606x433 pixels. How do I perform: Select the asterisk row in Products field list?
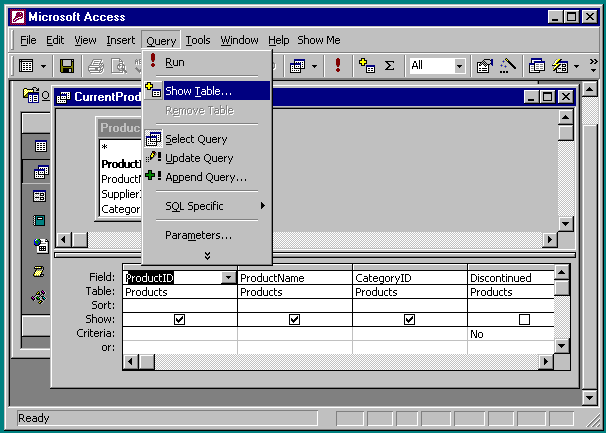(x=120, y=147)
